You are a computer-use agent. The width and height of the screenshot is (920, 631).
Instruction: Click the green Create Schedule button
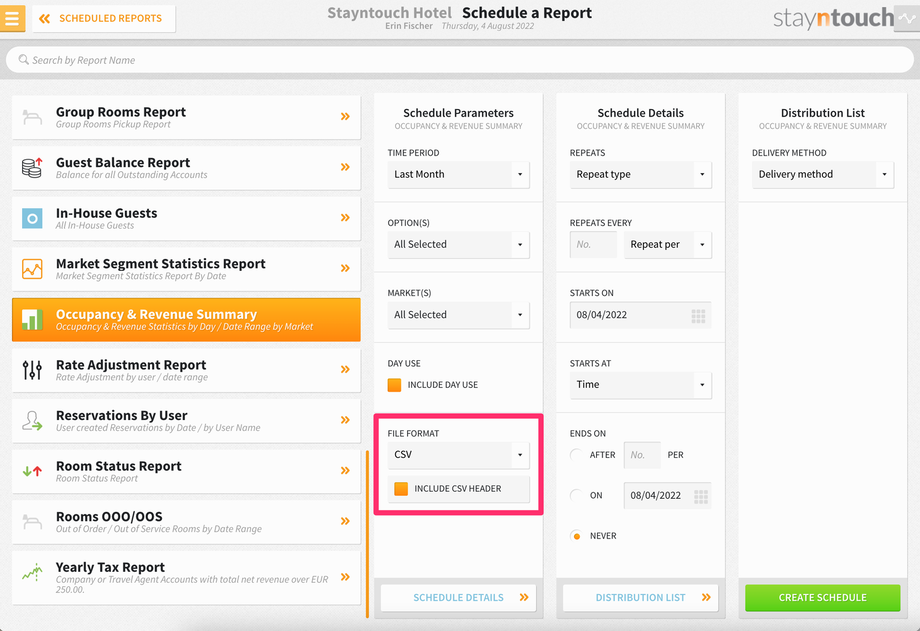pyautogui.click(x=823, y=598)
